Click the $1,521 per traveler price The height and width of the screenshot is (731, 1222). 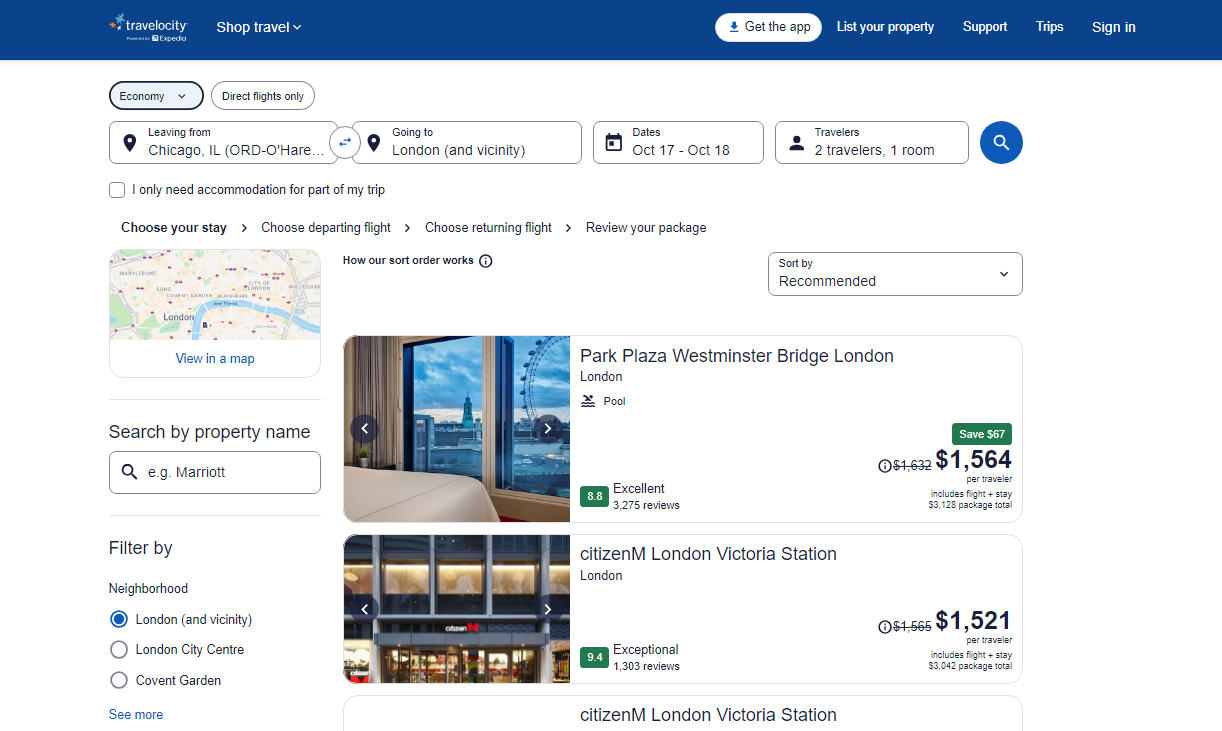[x=973, y=621]
